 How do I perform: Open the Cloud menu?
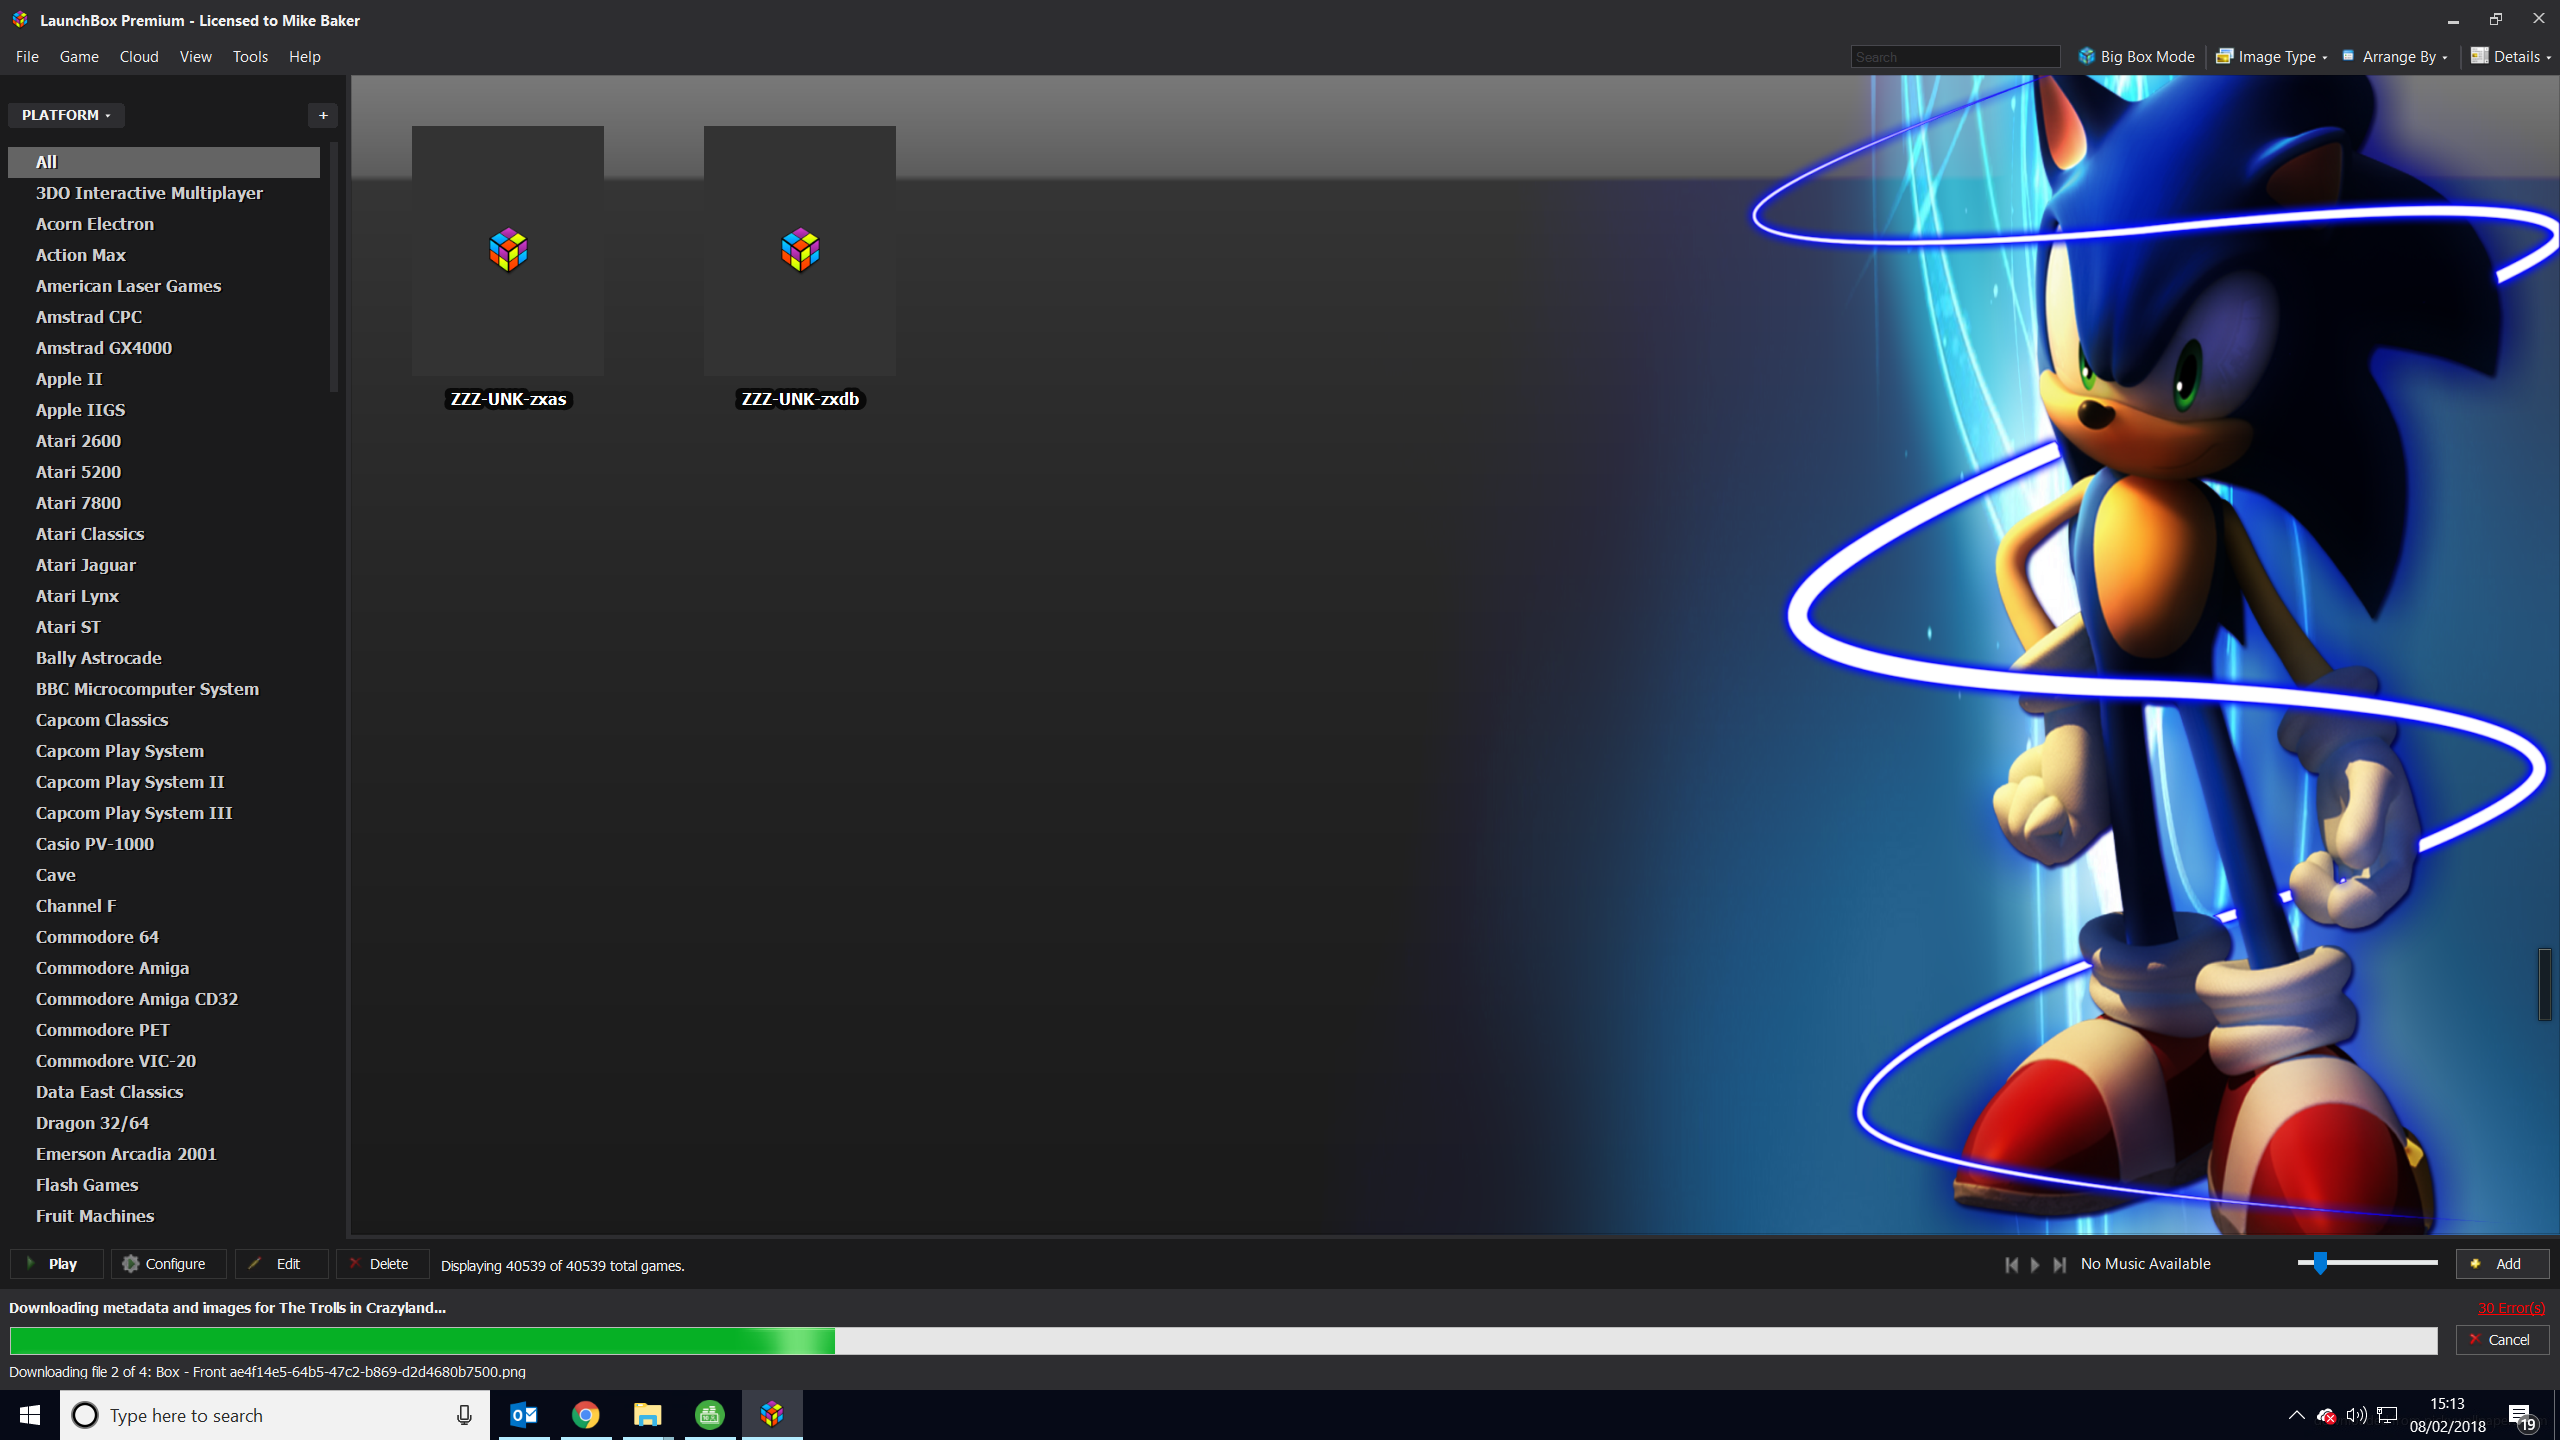(139, 57)
